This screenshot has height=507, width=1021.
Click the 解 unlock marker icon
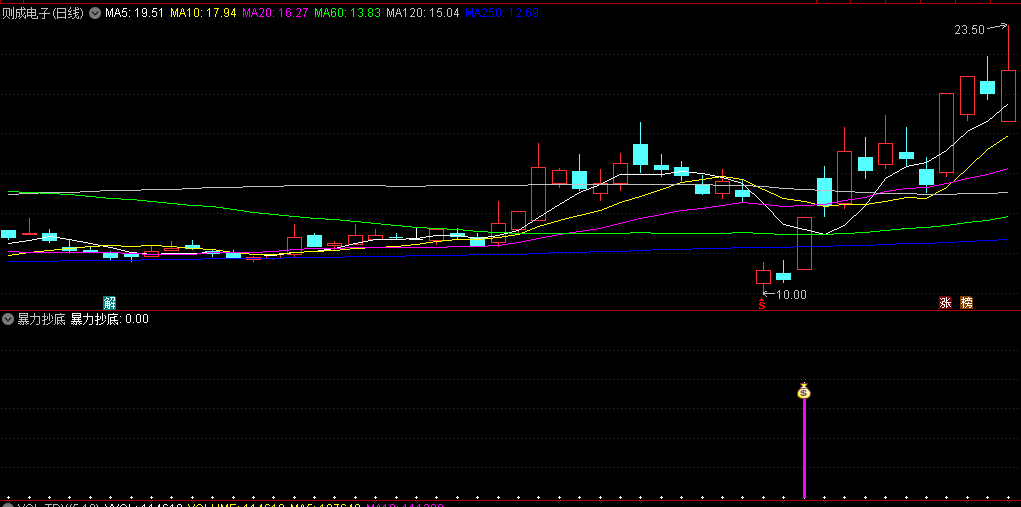click(109, 303)
